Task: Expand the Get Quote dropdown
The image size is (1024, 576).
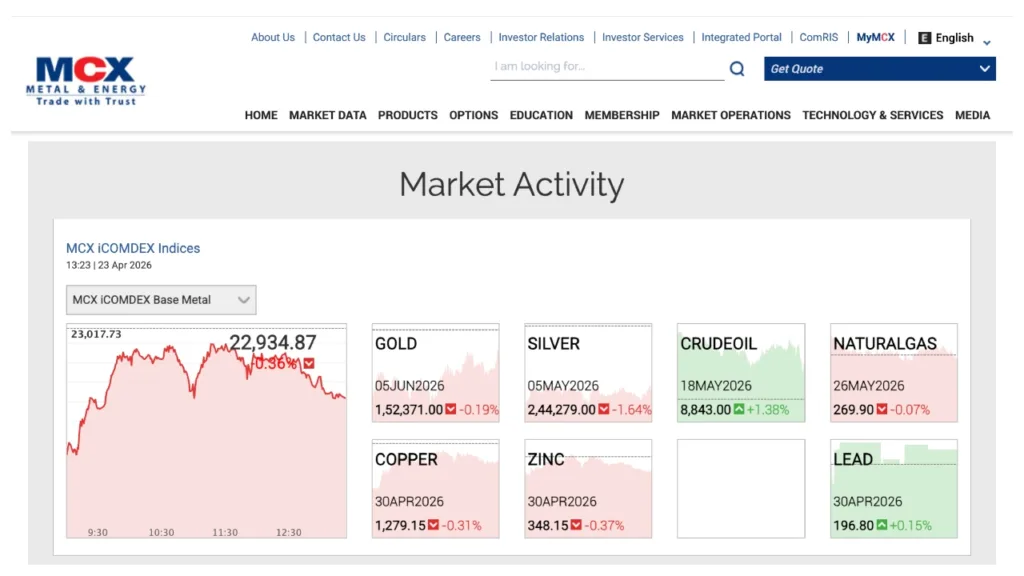Action: (x=880, y=69)
